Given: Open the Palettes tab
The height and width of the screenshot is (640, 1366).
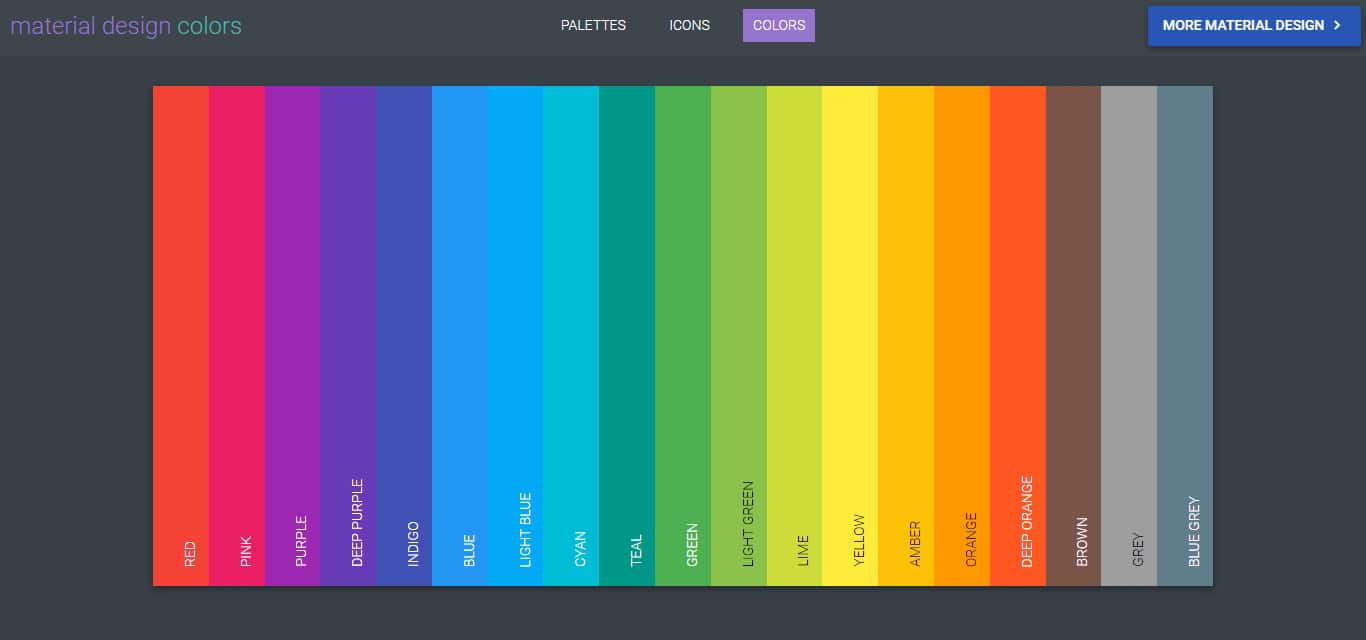Looking at the screenshot, I should click(593, 25).
